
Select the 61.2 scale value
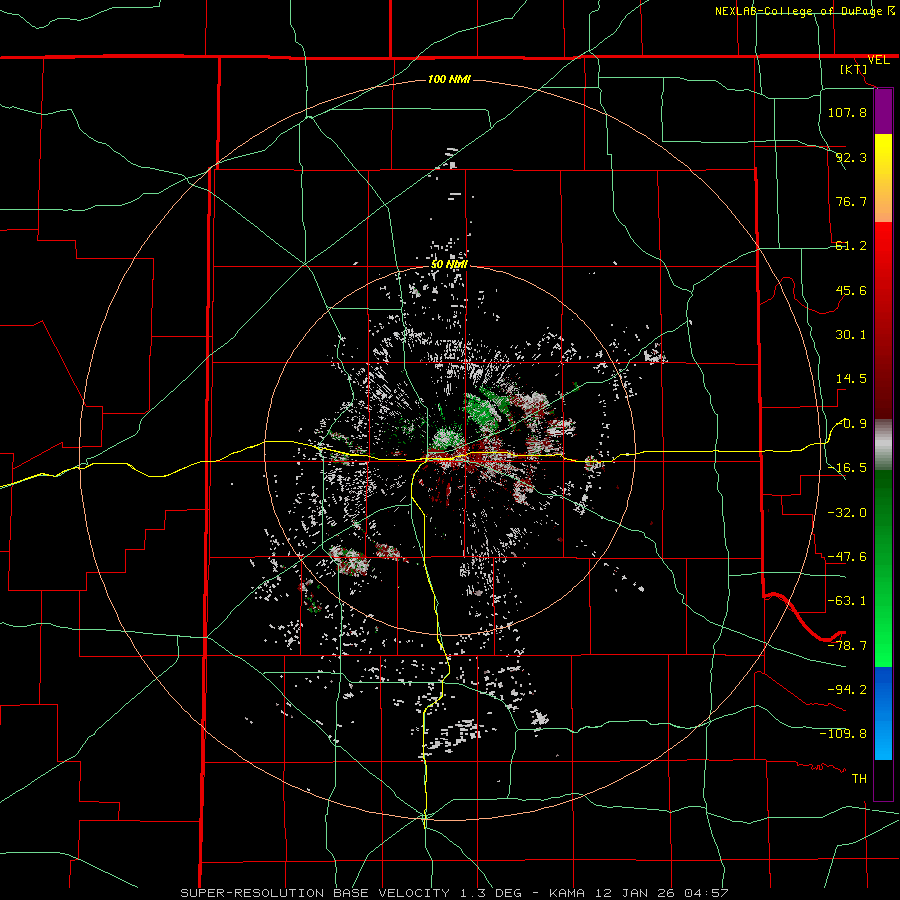point(851,246)
